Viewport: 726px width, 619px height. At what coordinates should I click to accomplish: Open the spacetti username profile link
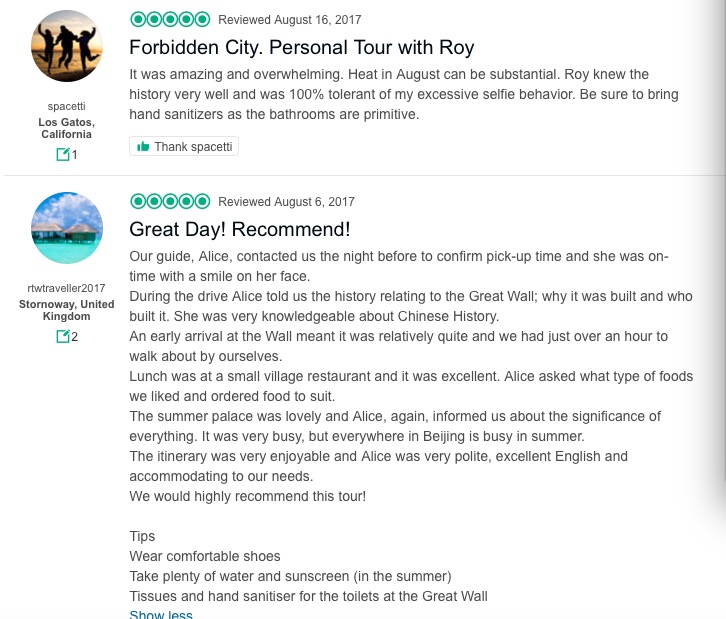coord(67,106)
